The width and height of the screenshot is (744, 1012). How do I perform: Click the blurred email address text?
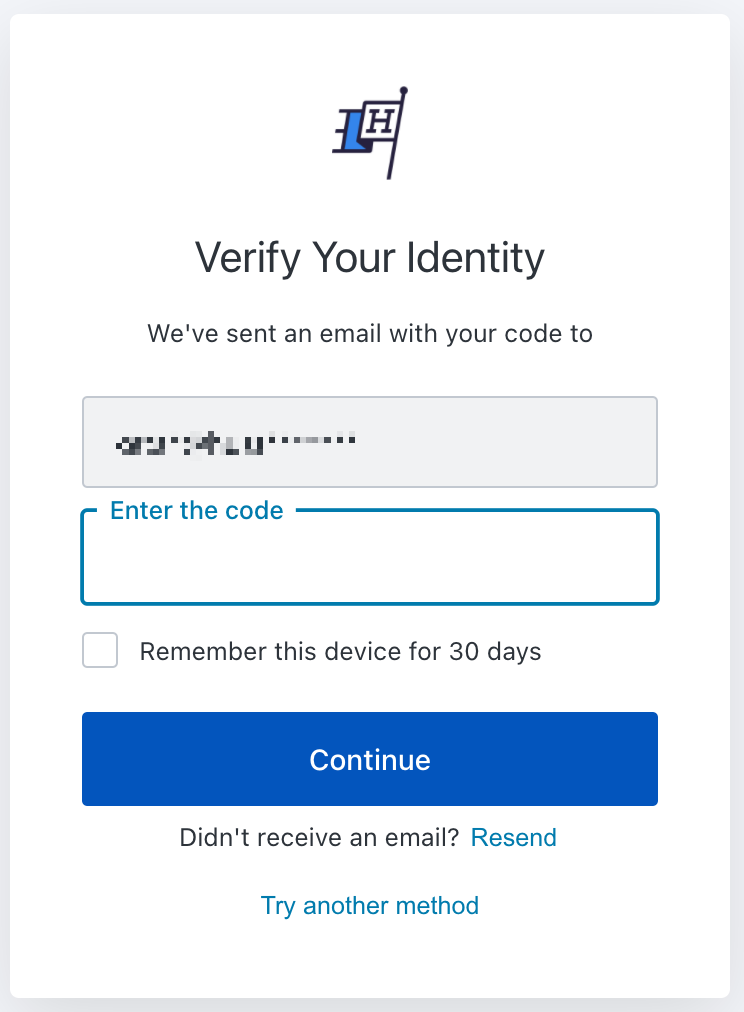[236, 443]
